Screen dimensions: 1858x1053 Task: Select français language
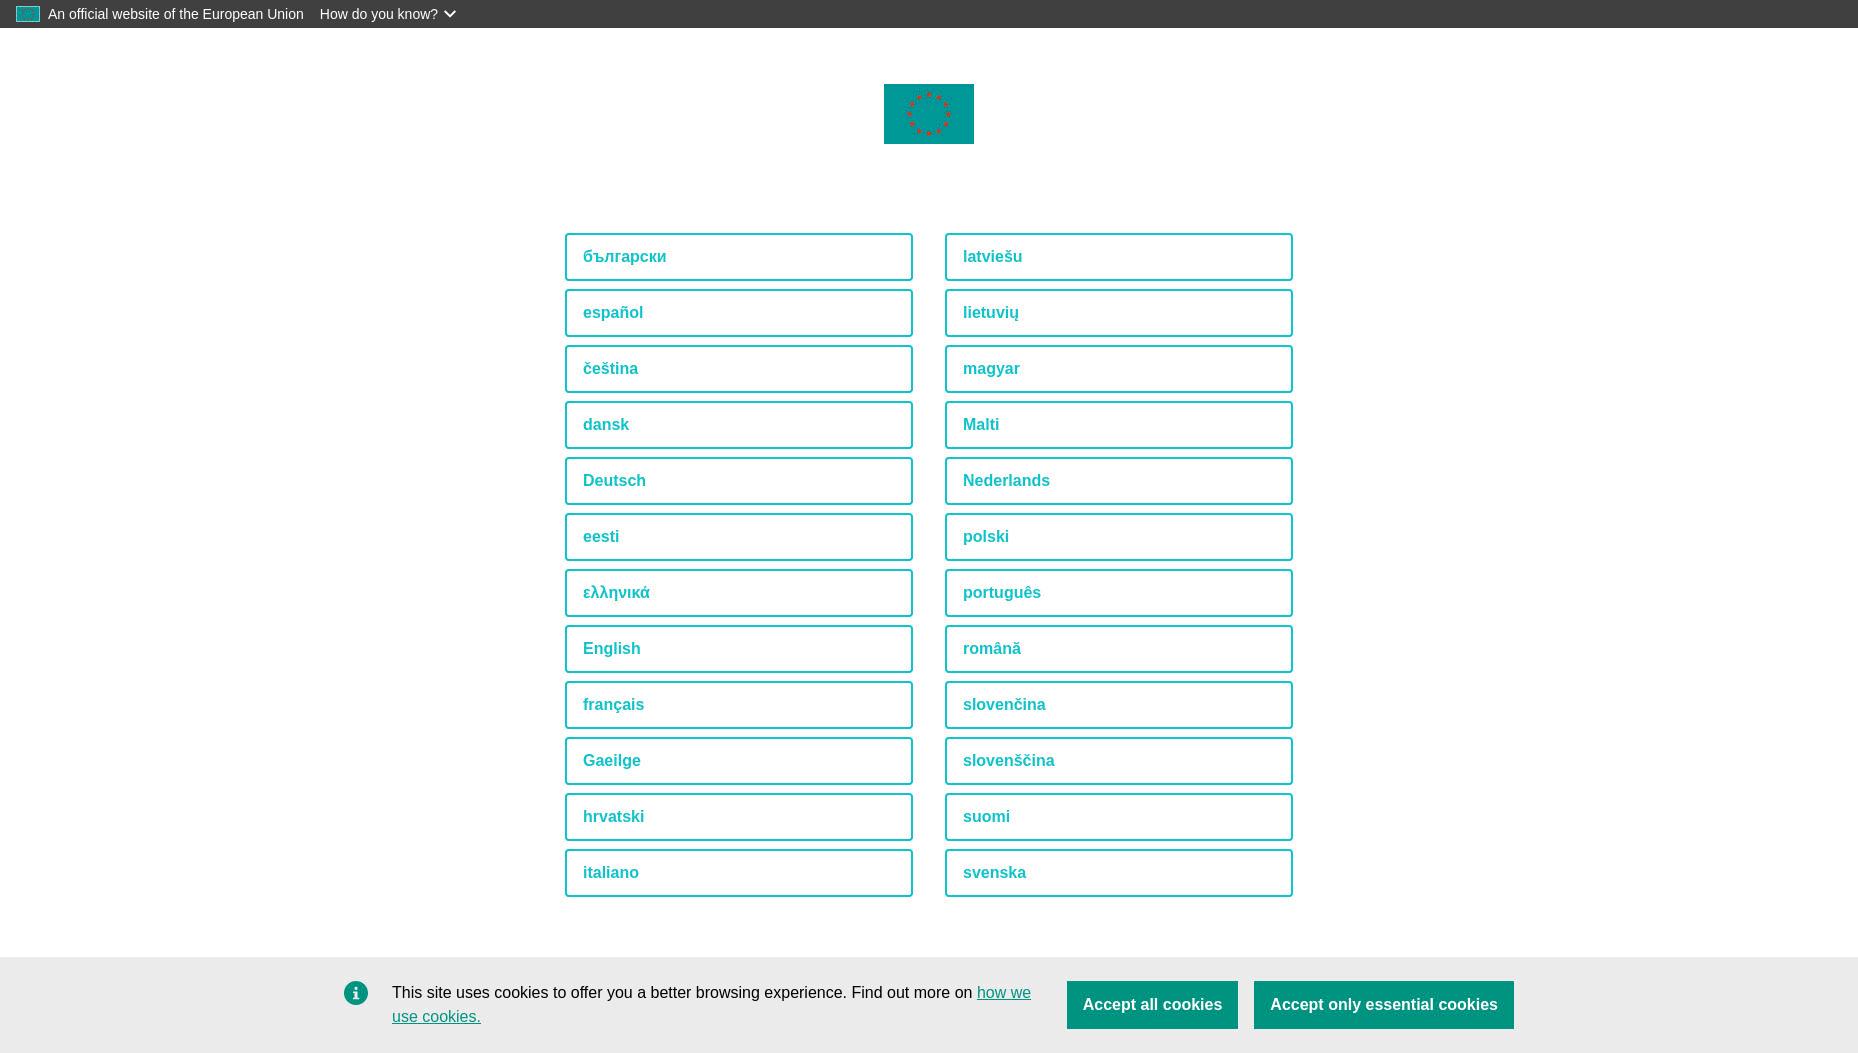point(739,705)
